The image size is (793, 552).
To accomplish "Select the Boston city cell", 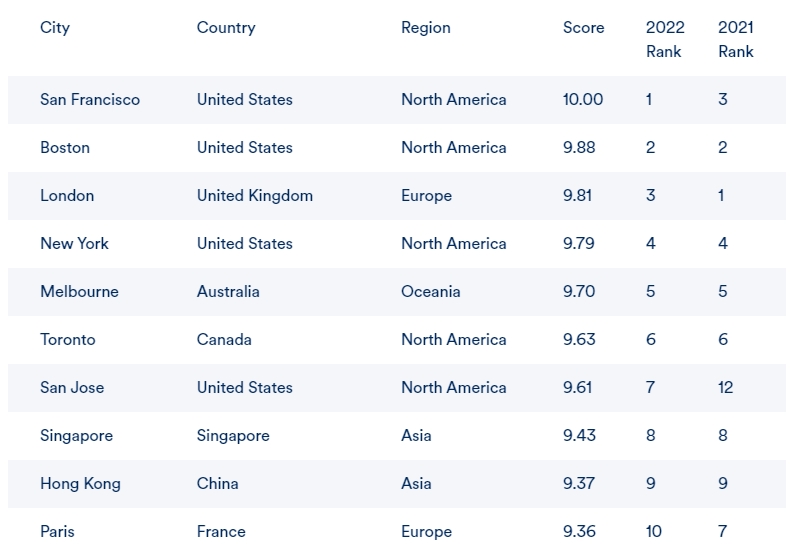I will [65, 148].
